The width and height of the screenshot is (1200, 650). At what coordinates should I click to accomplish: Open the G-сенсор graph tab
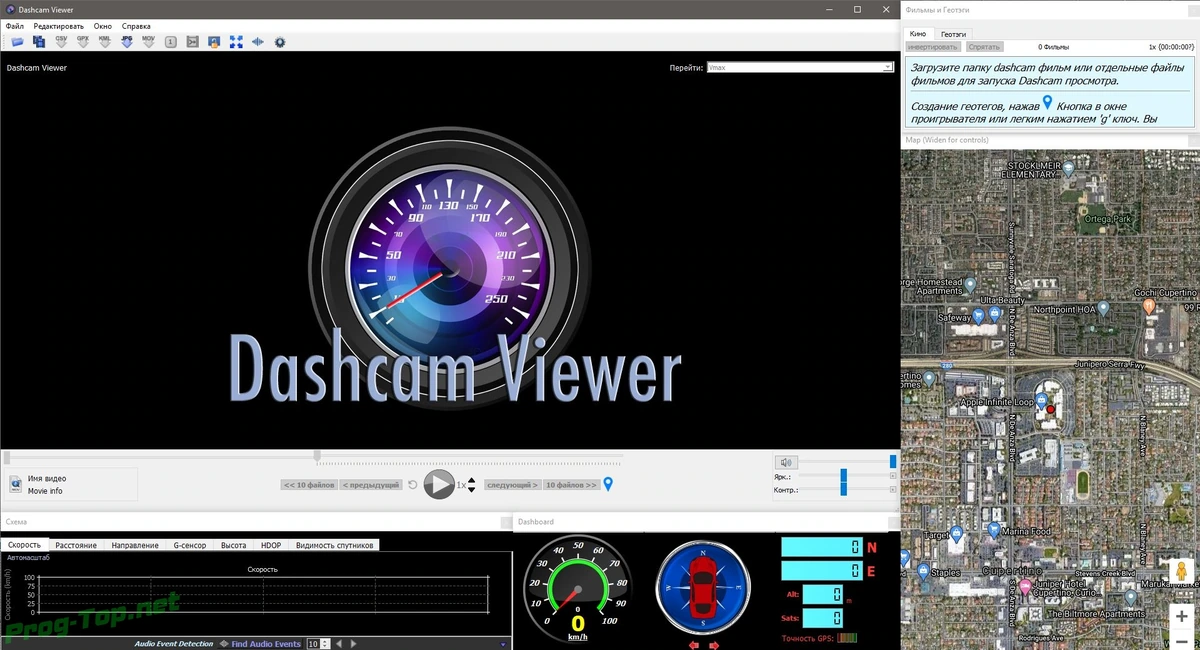pyautogui.click(x=190, y=545)
